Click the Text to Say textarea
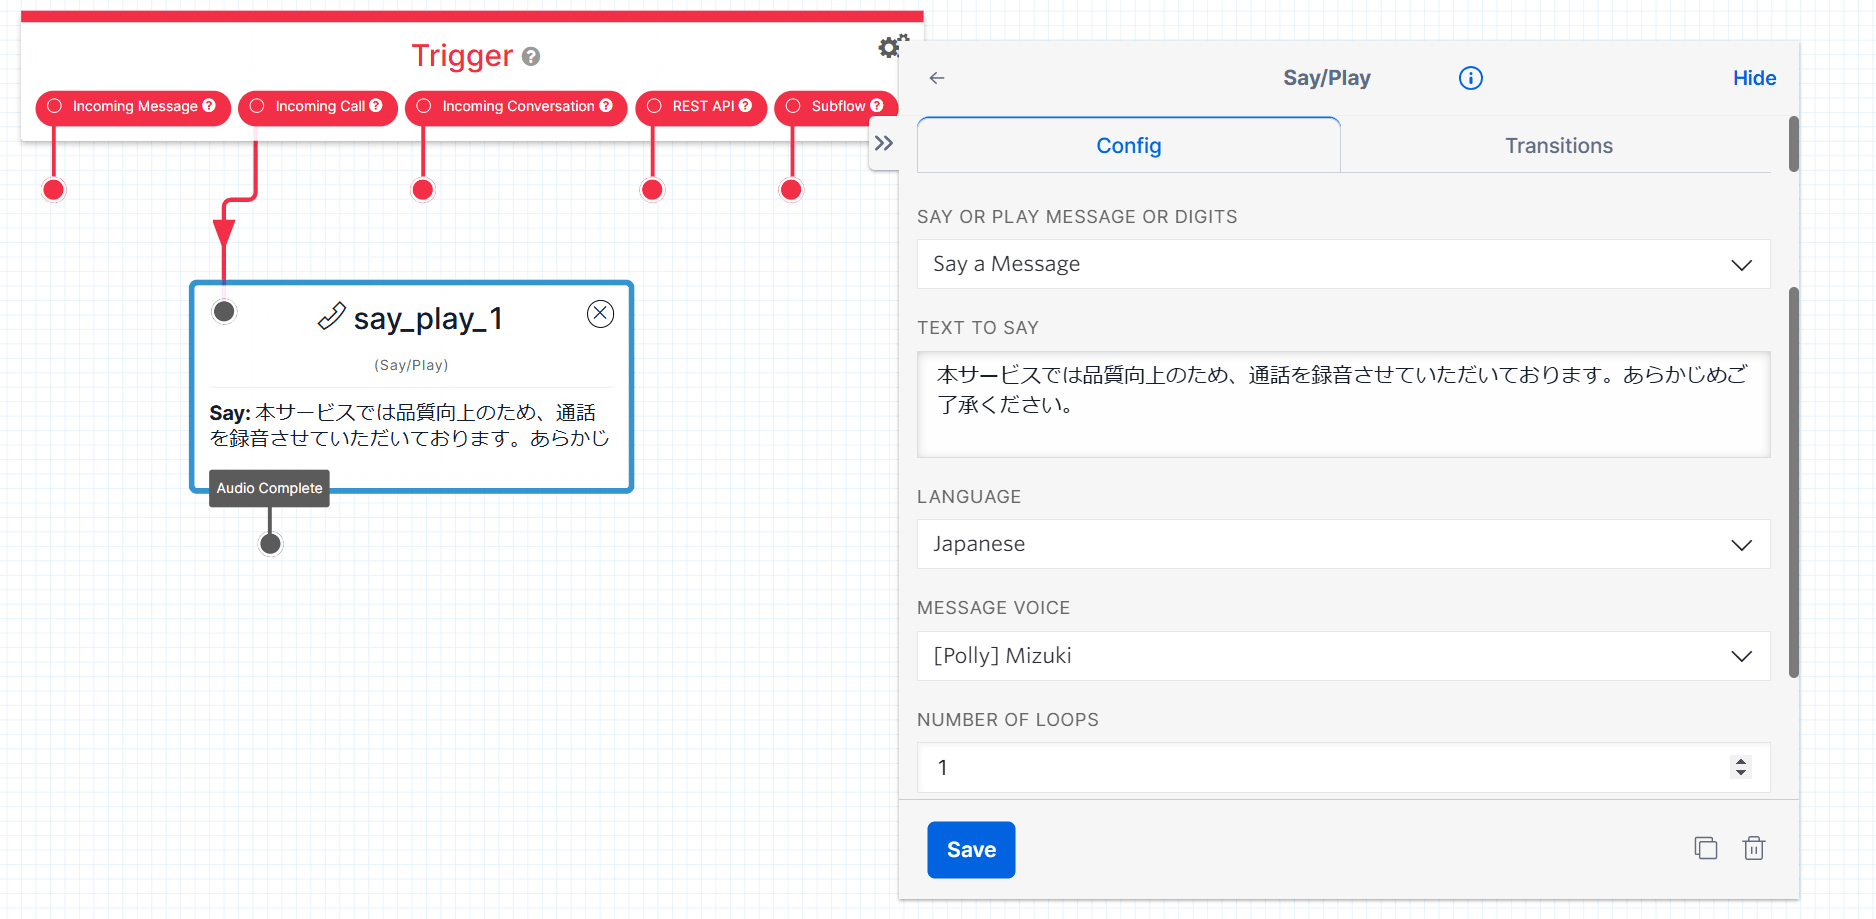This screenshot has height=919, width=1876. [1343, 404]
